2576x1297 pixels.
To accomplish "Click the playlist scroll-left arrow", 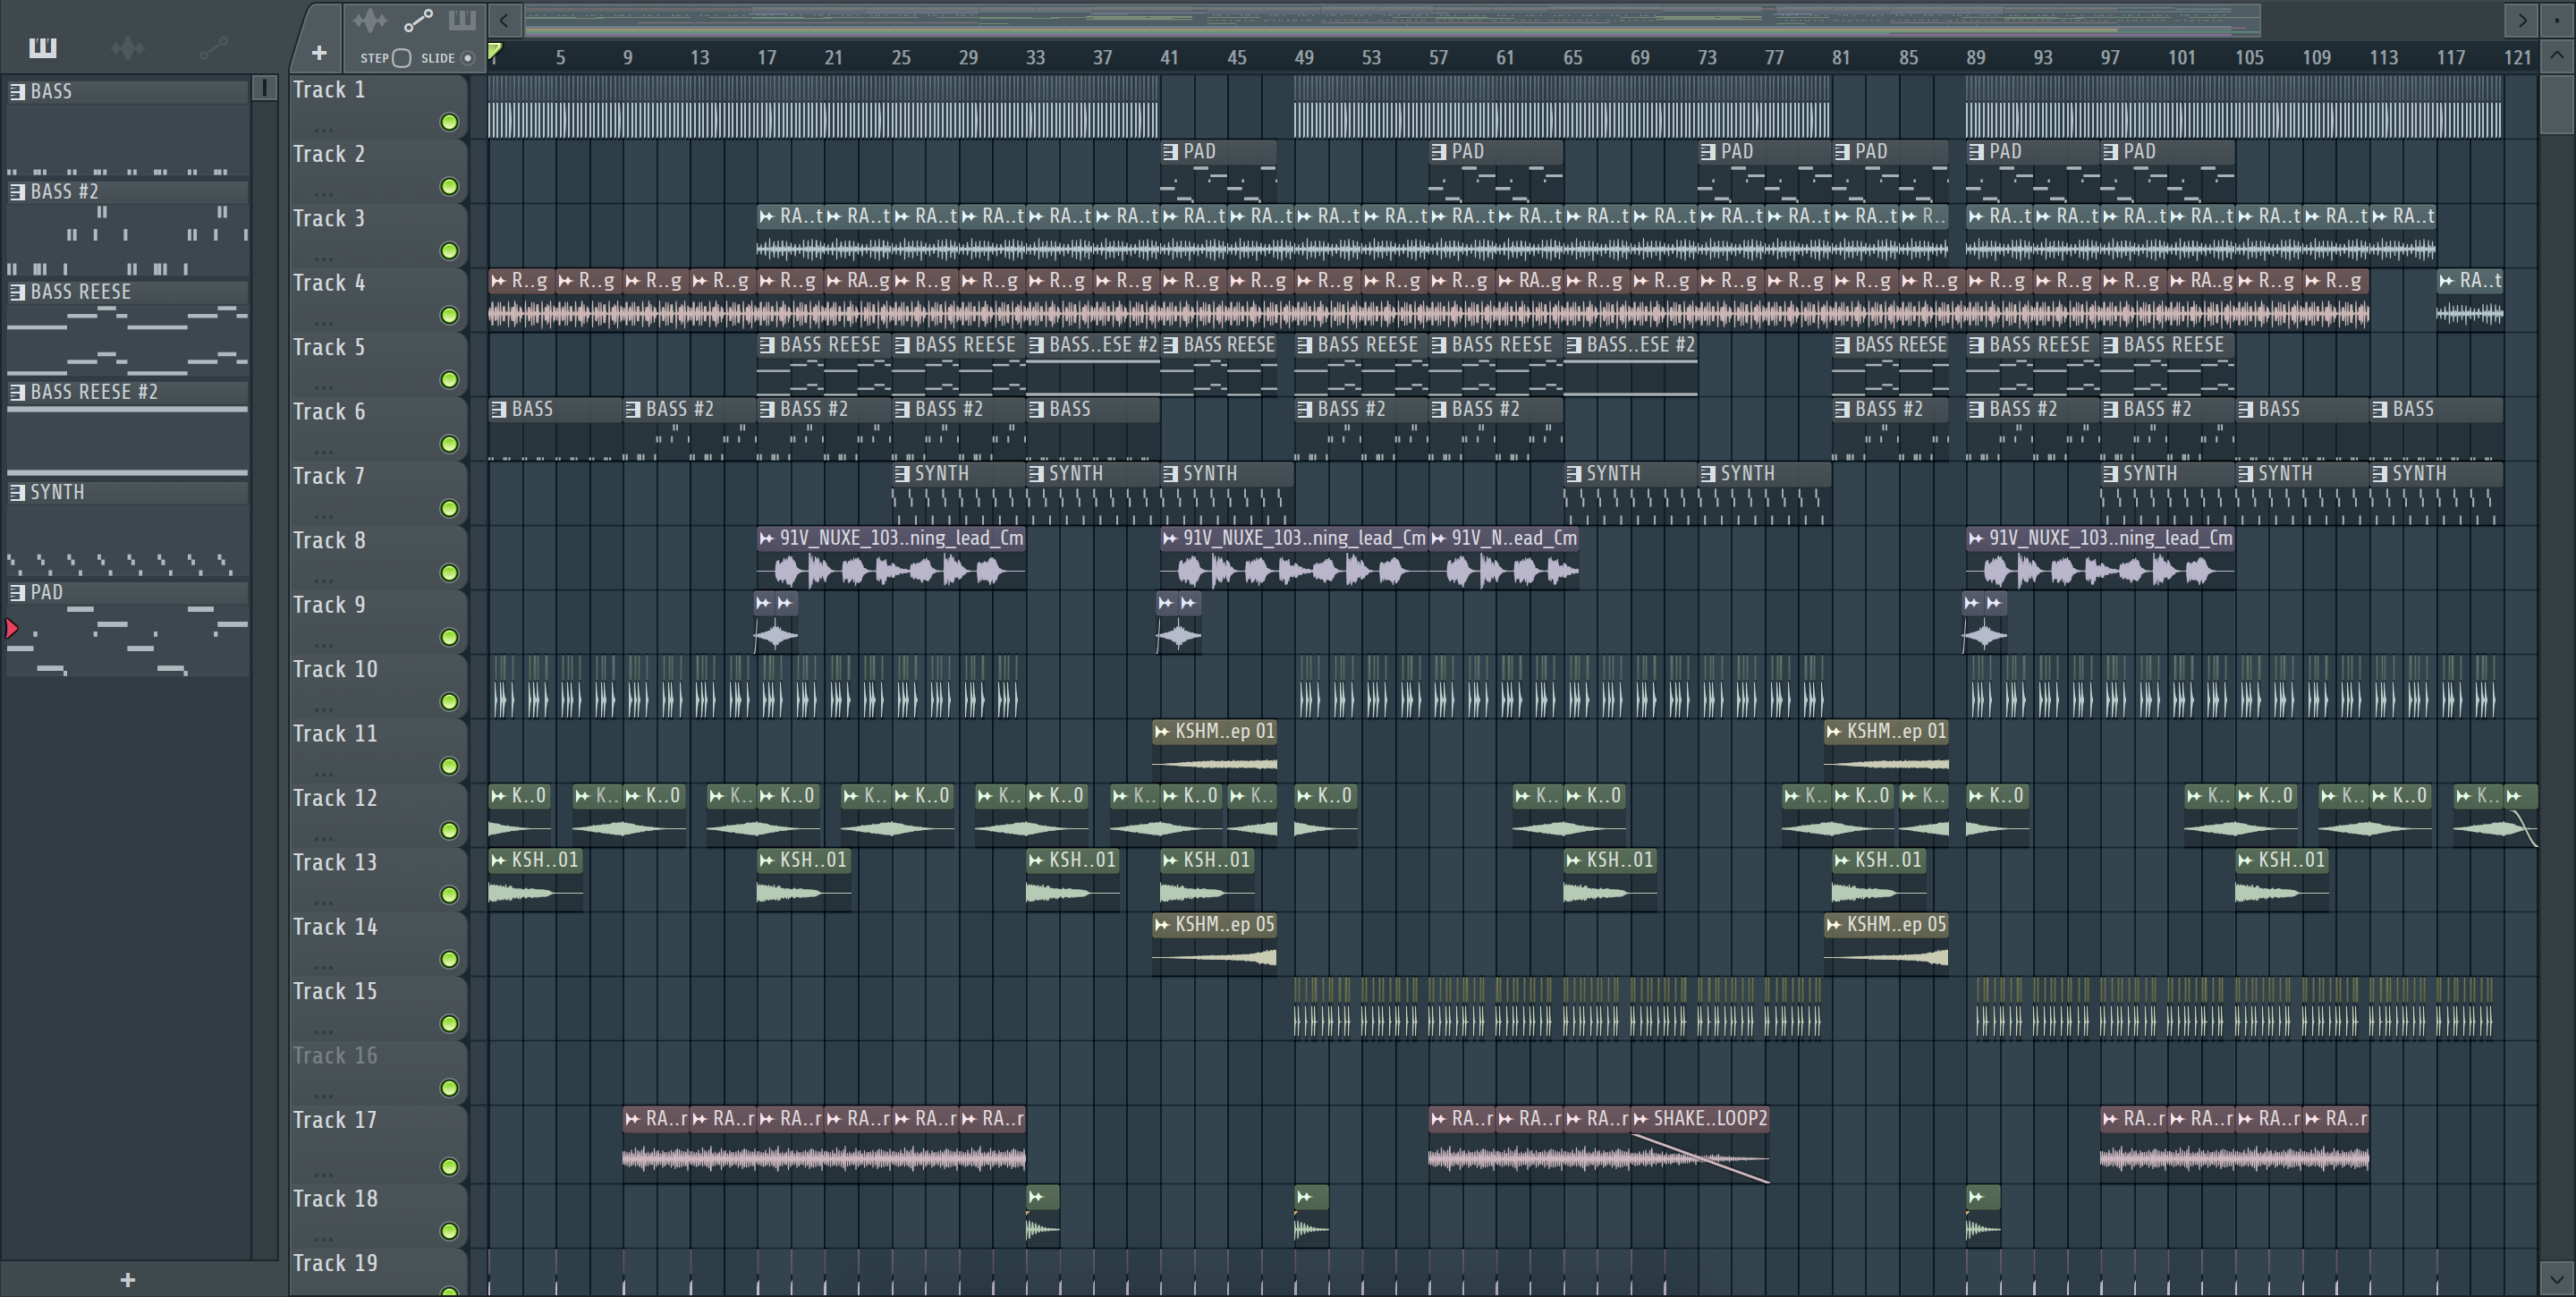I will pos(505,20).
